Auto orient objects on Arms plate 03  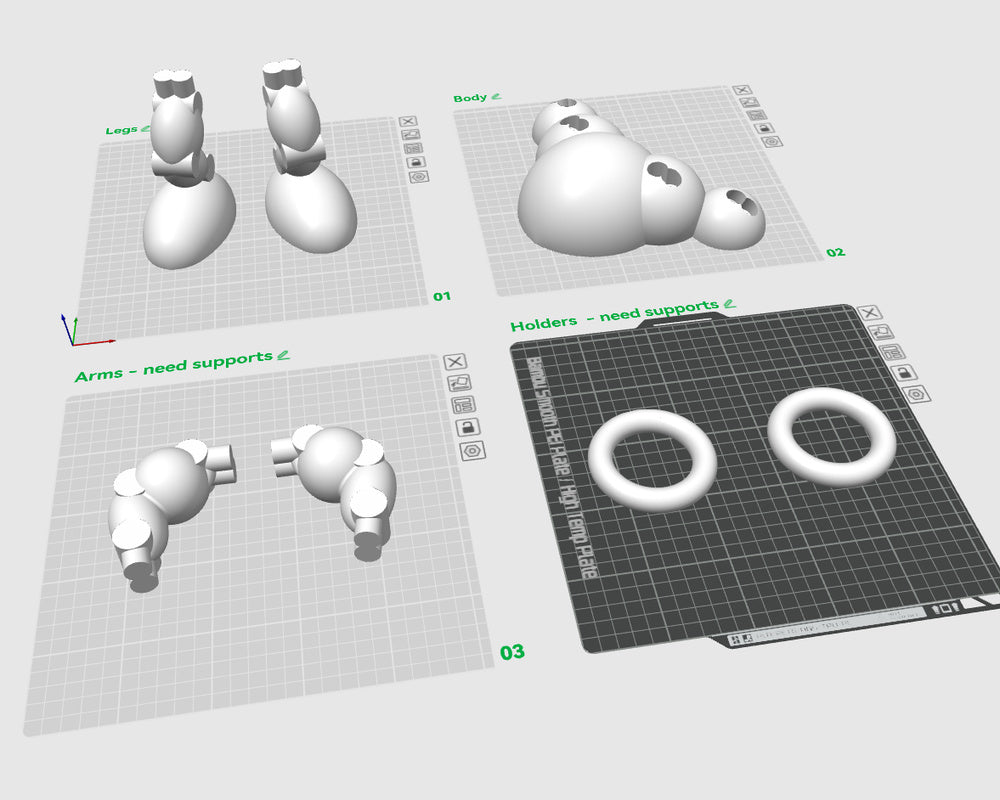coord(459,383)
